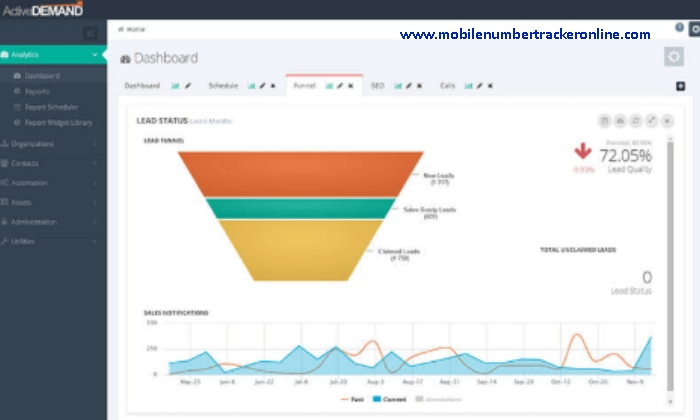Click the sidebar collapse button

point(90,32)
